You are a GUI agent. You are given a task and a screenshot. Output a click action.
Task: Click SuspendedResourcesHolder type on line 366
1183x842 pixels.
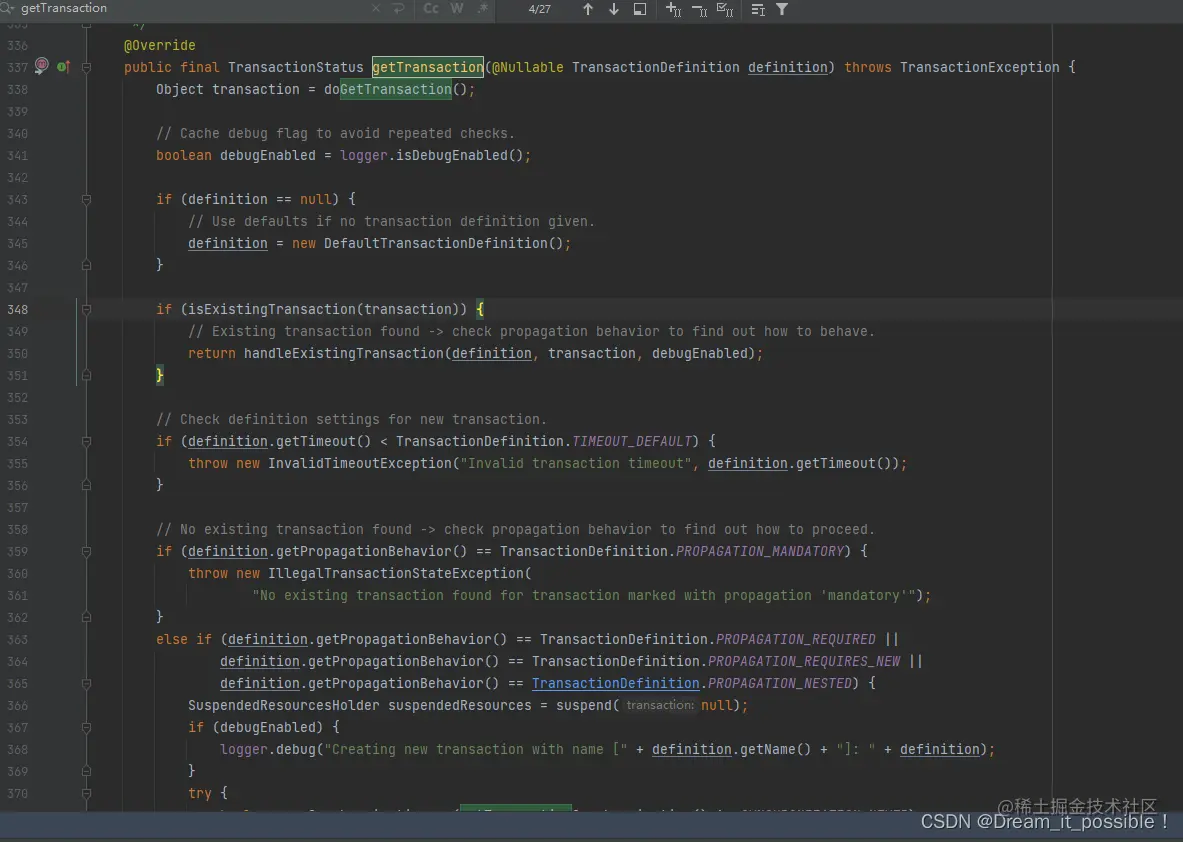[x=284, y=705]
